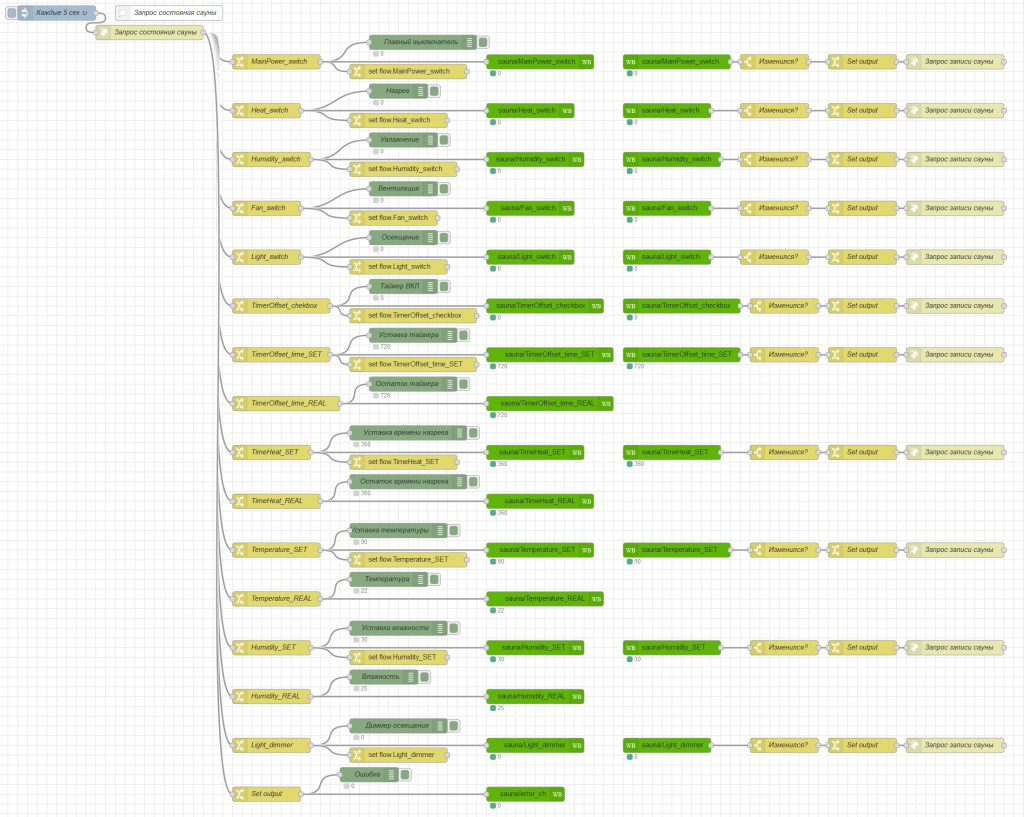Viewport: 1024px width, 817px height.
Task: Click the WB icon on sauna/TimeHeat_REAL node
Action: pyautogui.click(x=586, y=501)
